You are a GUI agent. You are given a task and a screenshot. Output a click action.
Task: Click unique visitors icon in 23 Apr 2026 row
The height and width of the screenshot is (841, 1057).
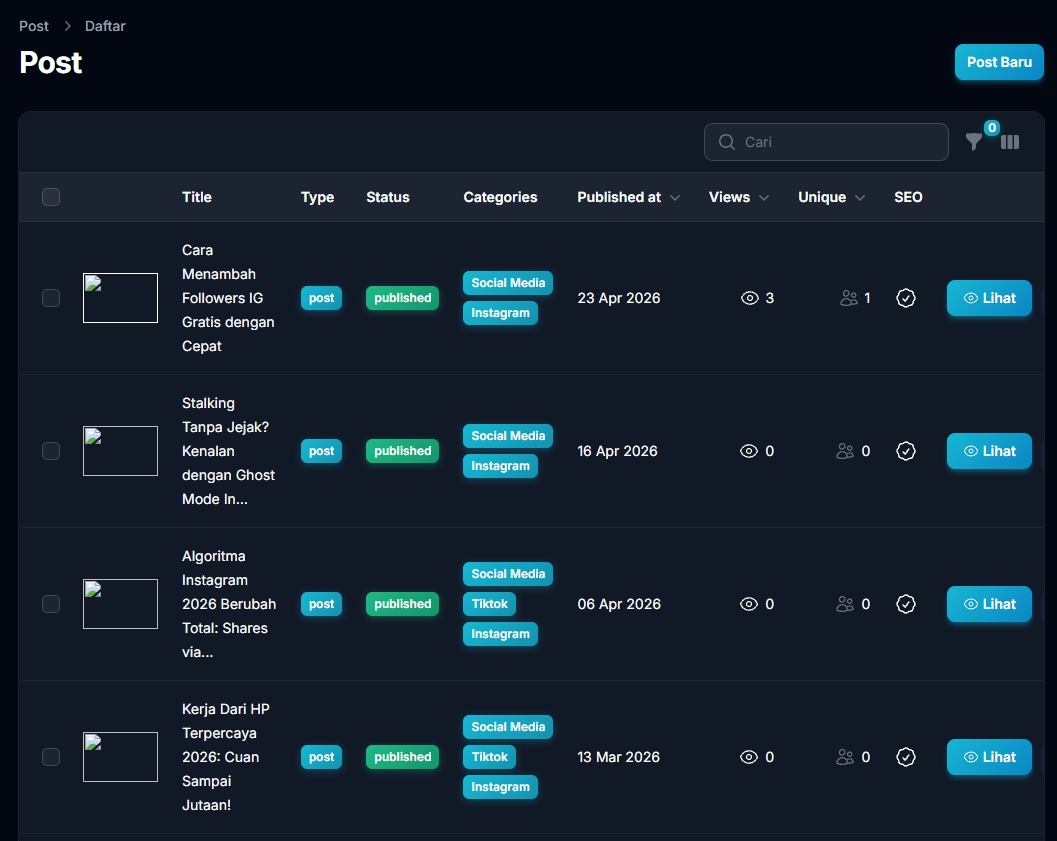(849, 298)
